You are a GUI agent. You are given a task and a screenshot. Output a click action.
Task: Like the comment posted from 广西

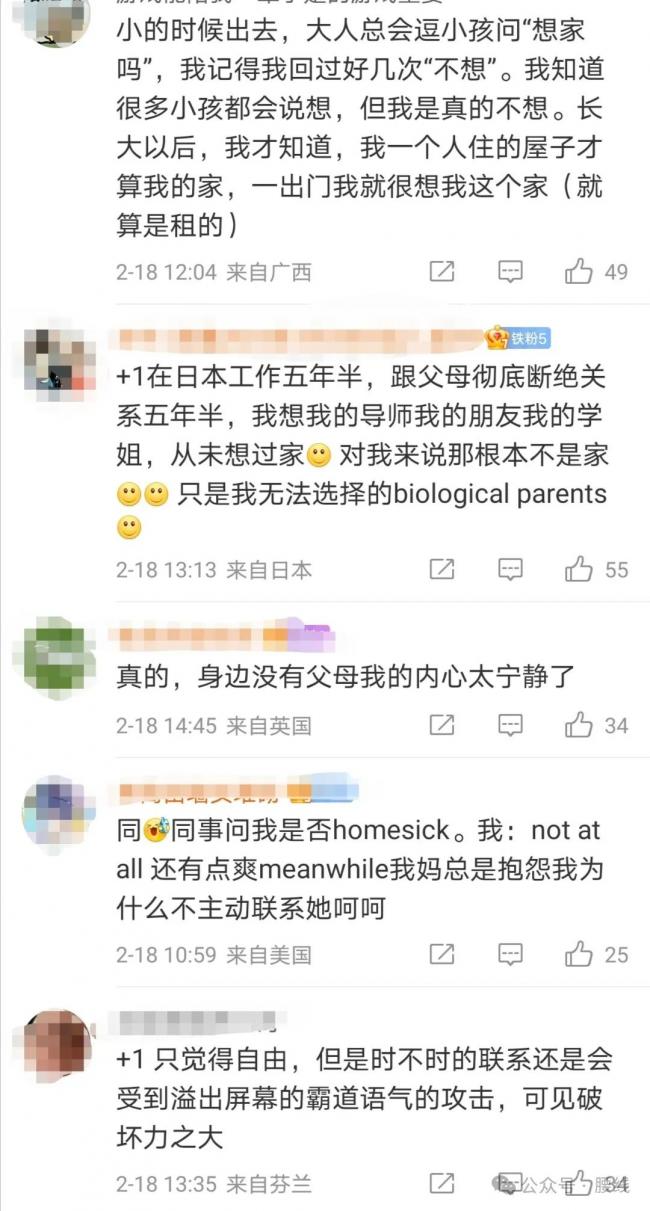tap(579, 271)
